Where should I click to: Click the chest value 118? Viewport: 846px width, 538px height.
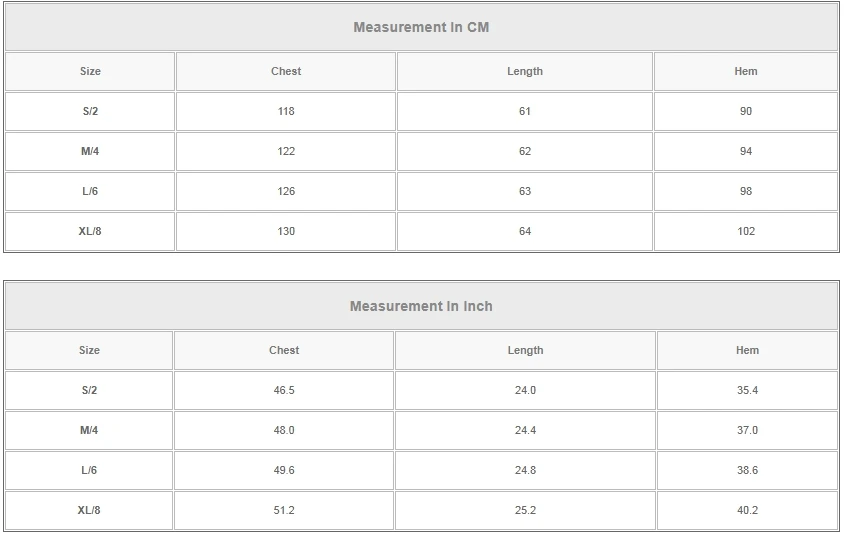[x=286, y=111]
